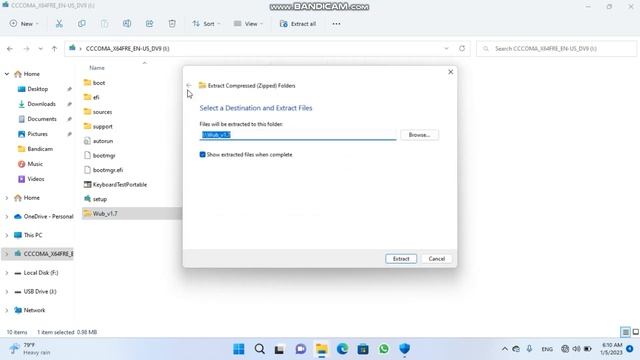Click the address bar path CCCOMA_X64FRE_EN-US_DV9
Viewport: 640px width, 360px height.
(x=127, y=49)
